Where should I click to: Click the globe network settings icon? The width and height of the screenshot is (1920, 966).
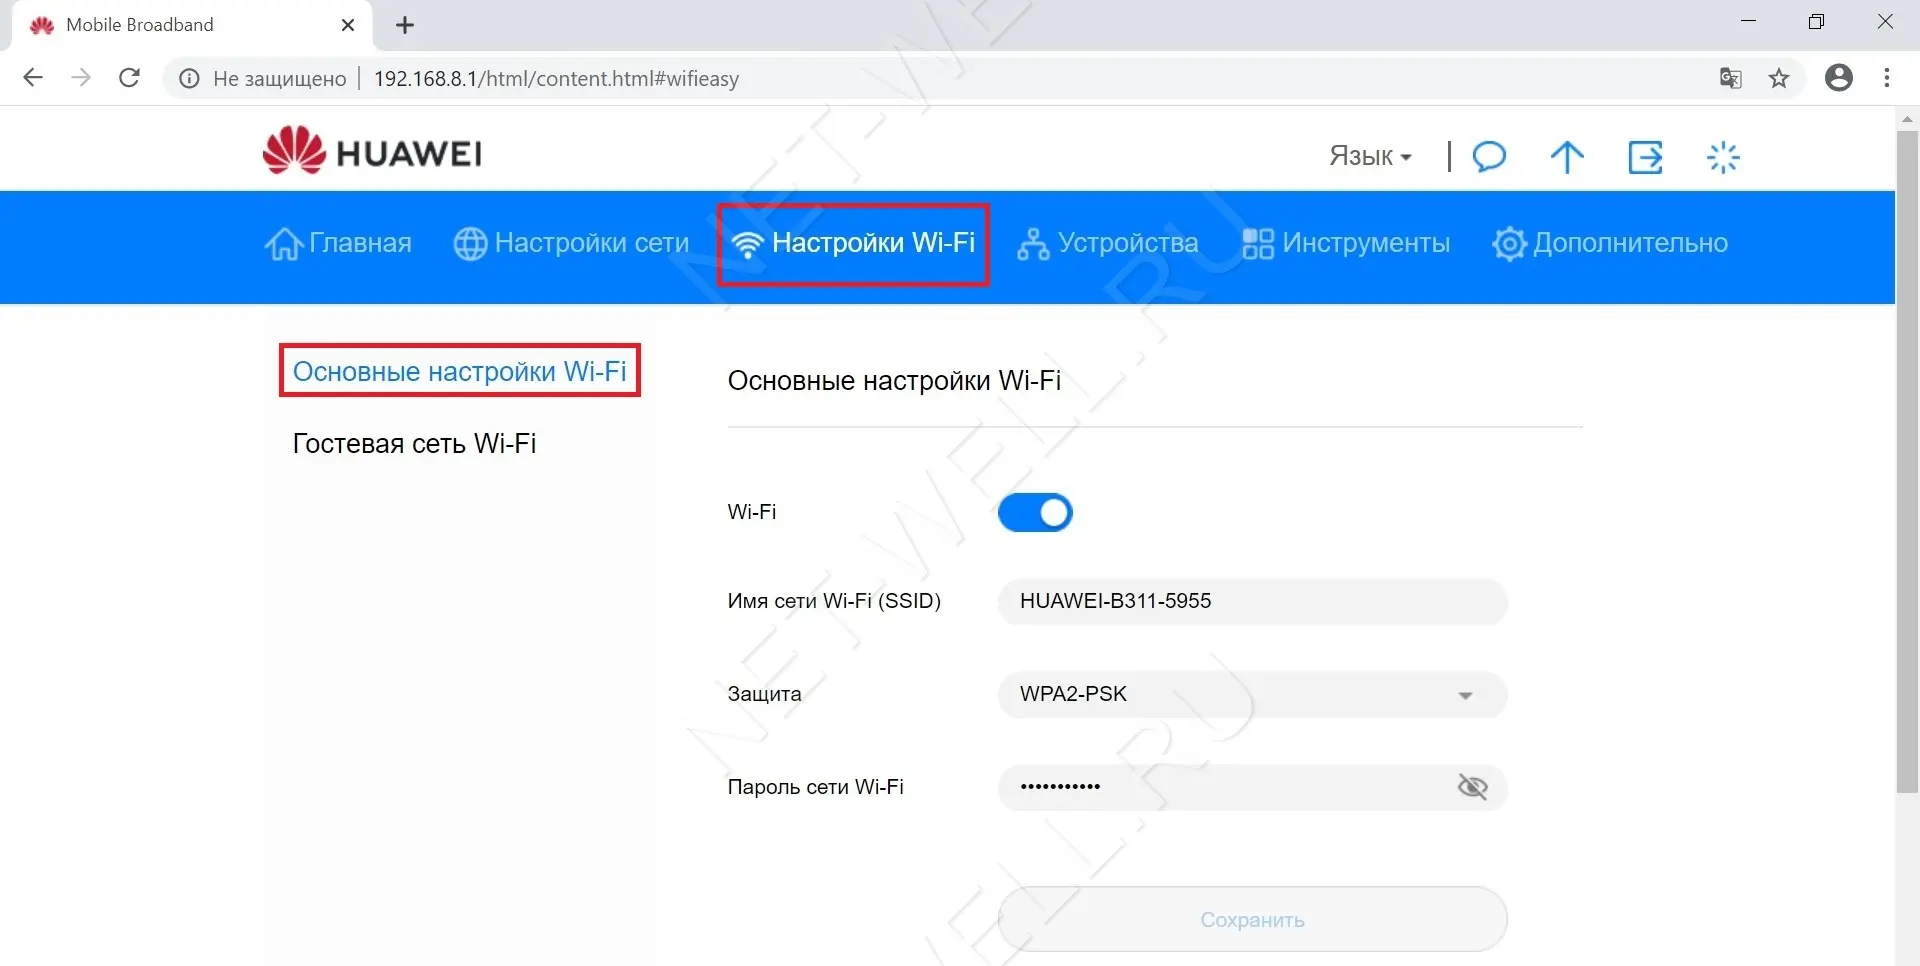pyautogui.click(x=470, y=243)
